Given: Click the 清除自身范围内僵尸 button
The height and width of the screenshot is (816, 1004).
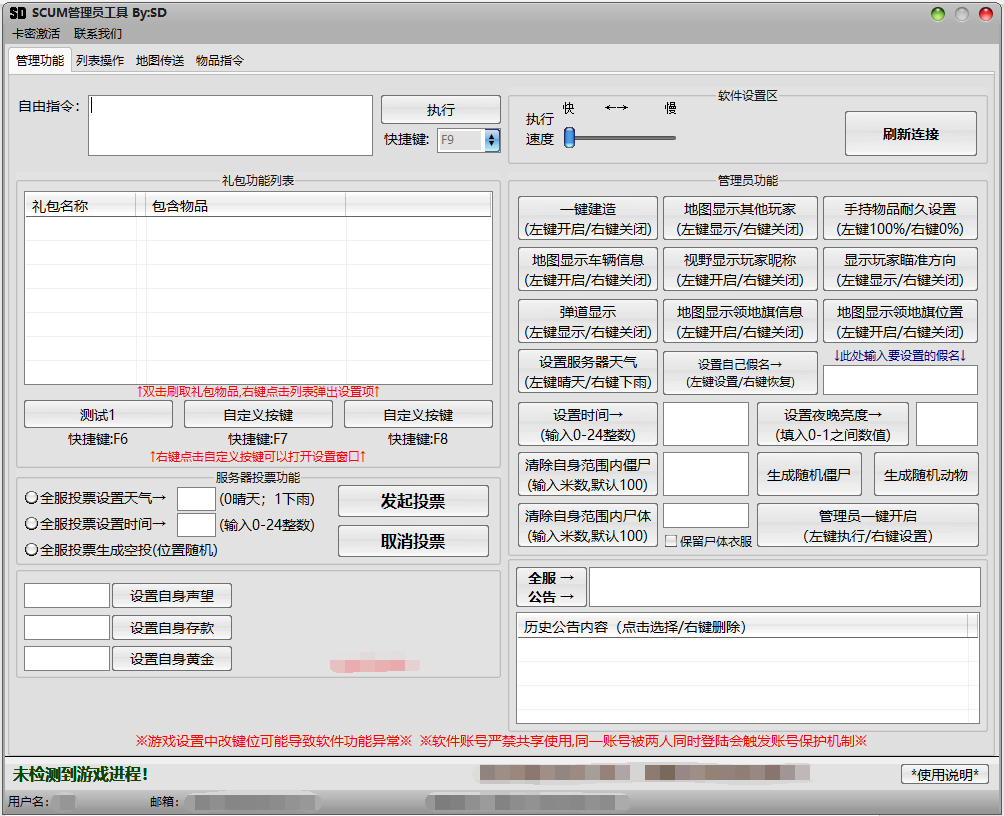Looking at the screenshot, I should 588,474.
